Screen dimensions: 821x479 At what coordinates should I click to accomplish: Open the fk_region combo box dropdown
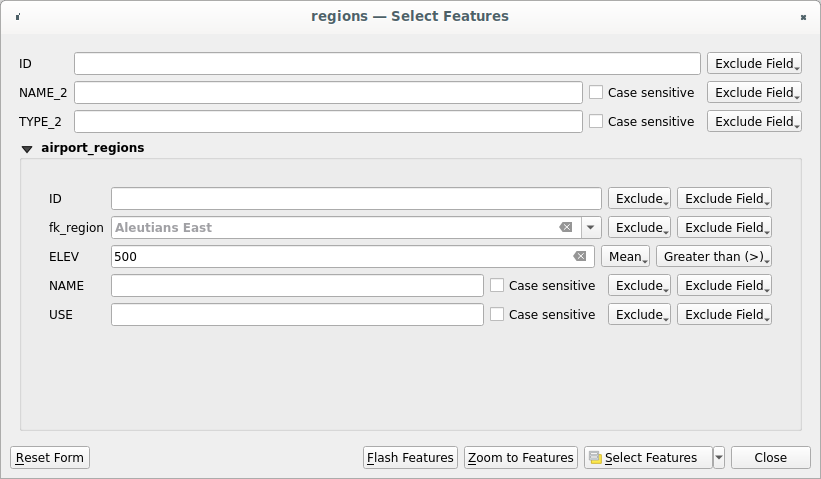point(590,228)
